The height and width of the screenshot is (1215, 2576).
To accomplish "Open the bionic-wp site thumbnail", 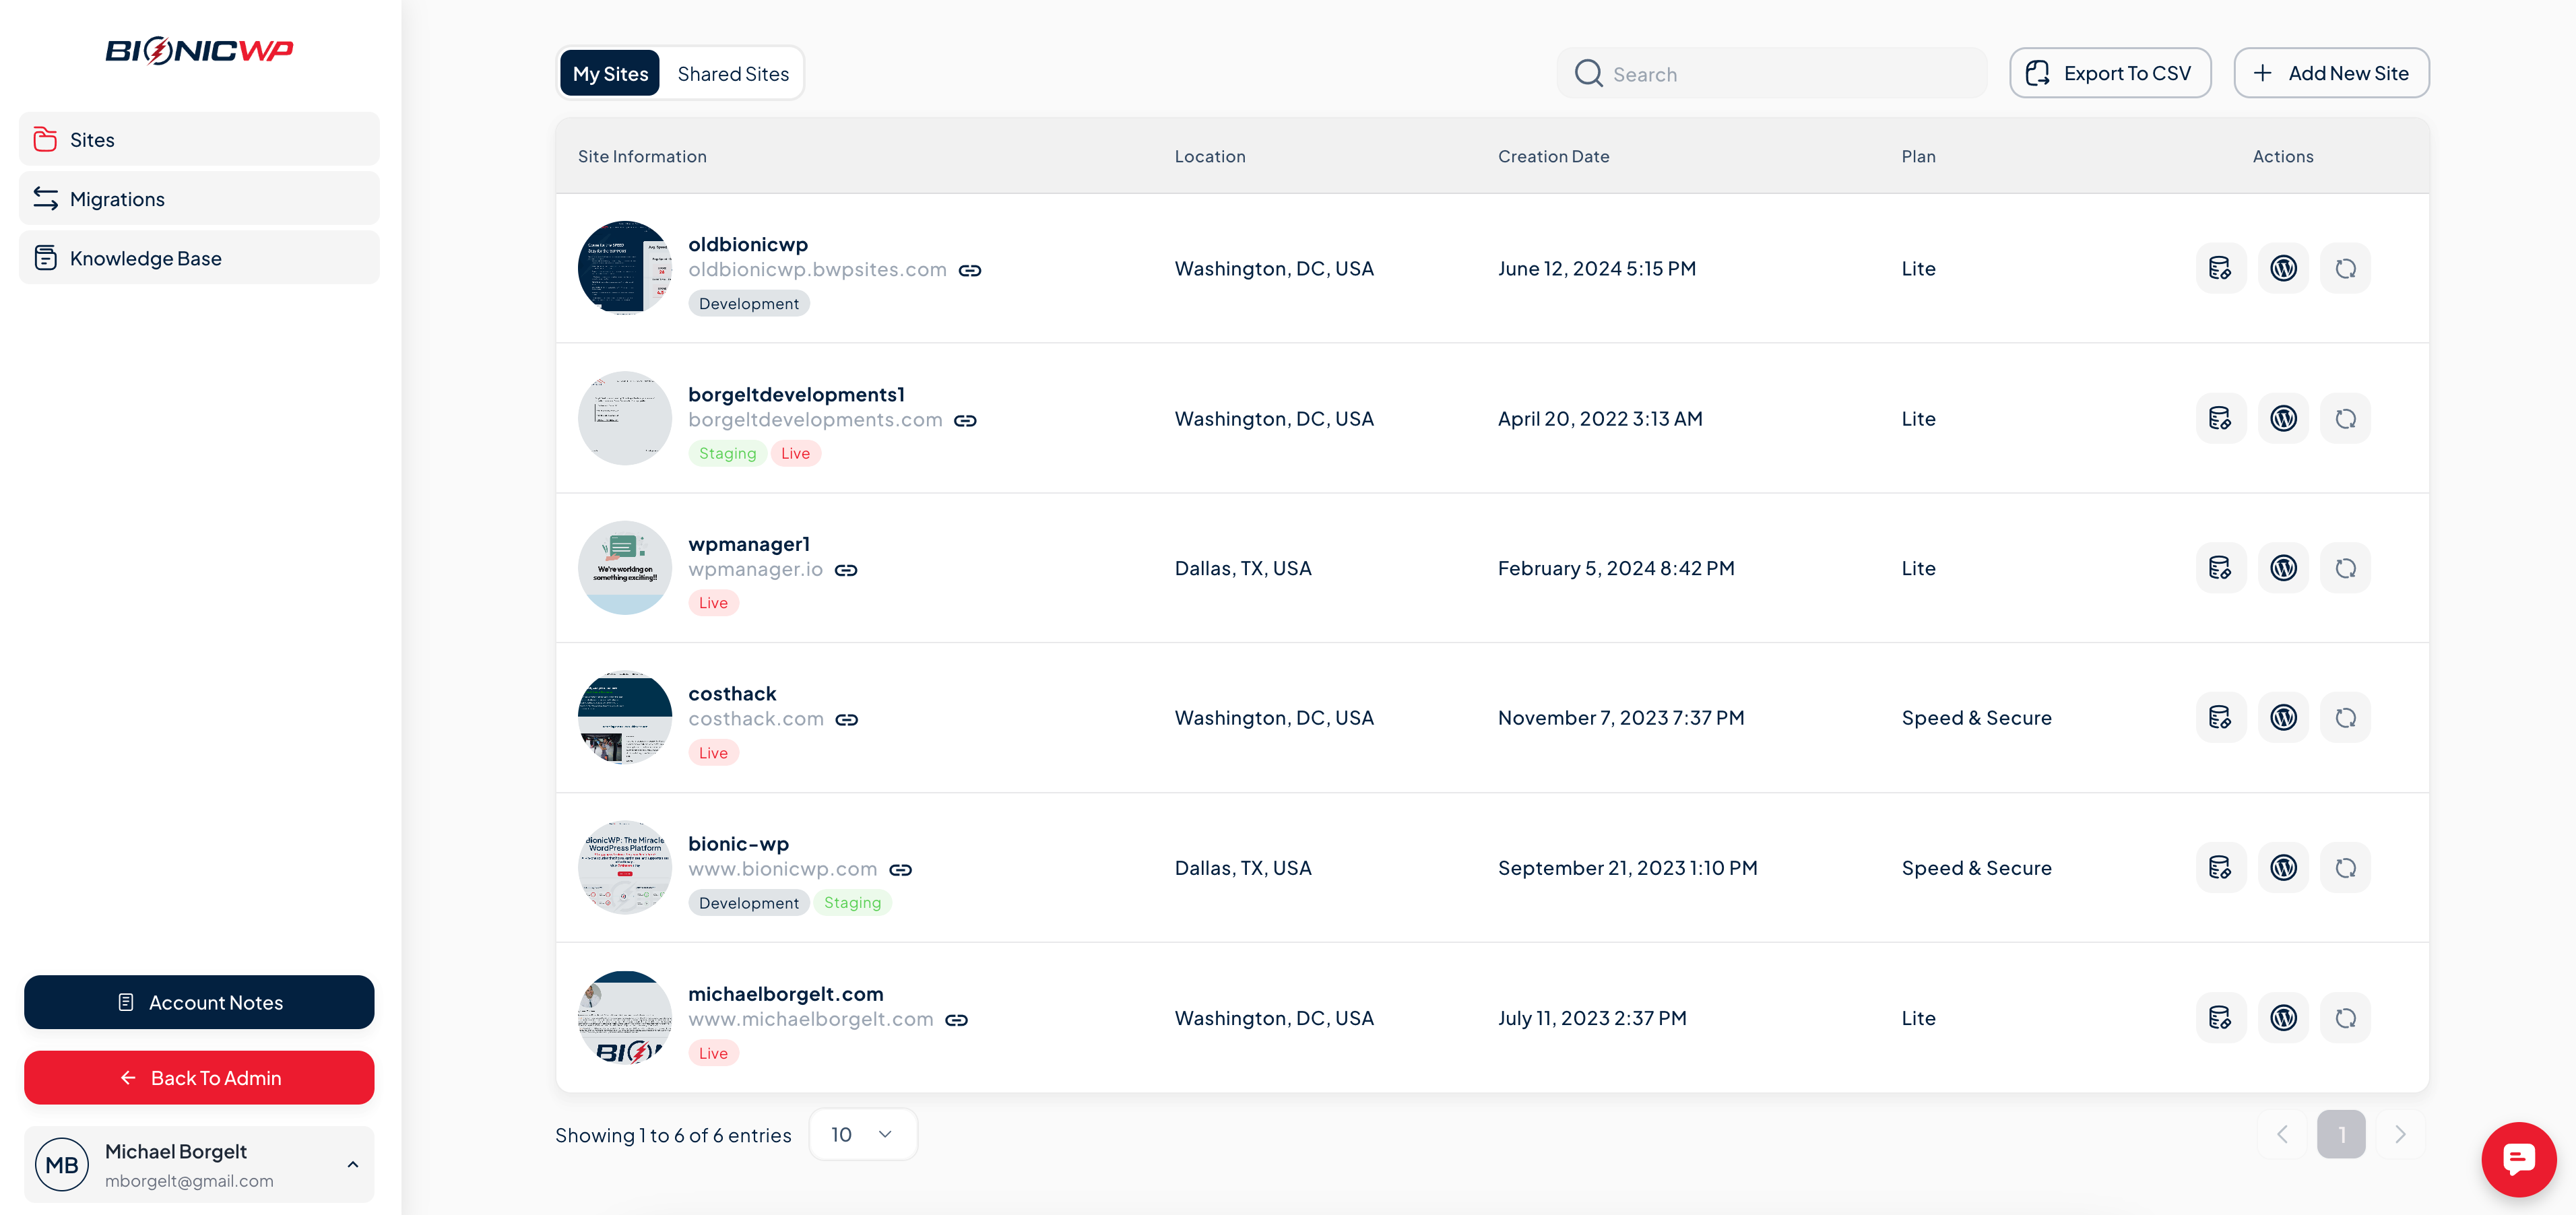I will [x=625, y=867].
